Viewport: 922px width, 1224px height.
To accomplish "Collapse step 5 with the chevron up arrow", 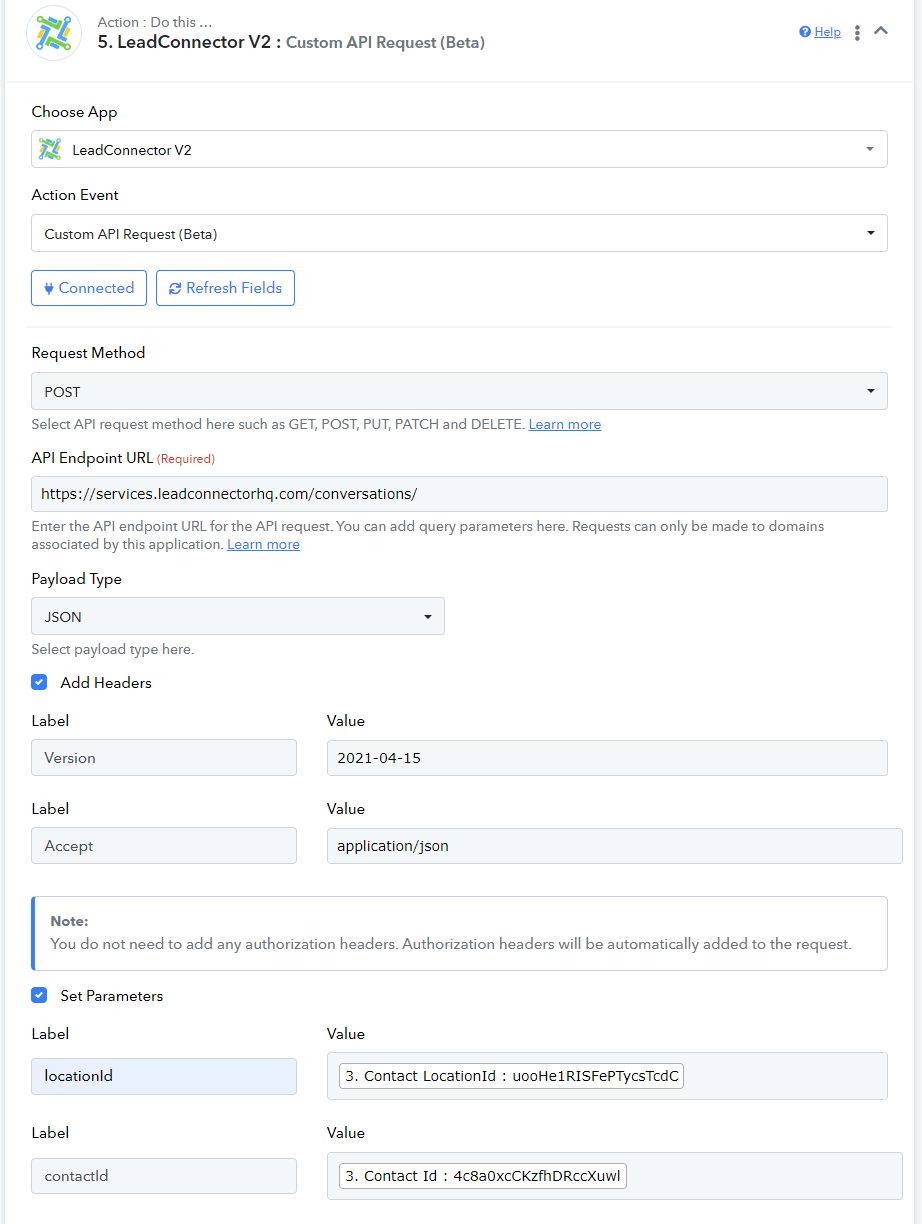I will tap(881, 31).
